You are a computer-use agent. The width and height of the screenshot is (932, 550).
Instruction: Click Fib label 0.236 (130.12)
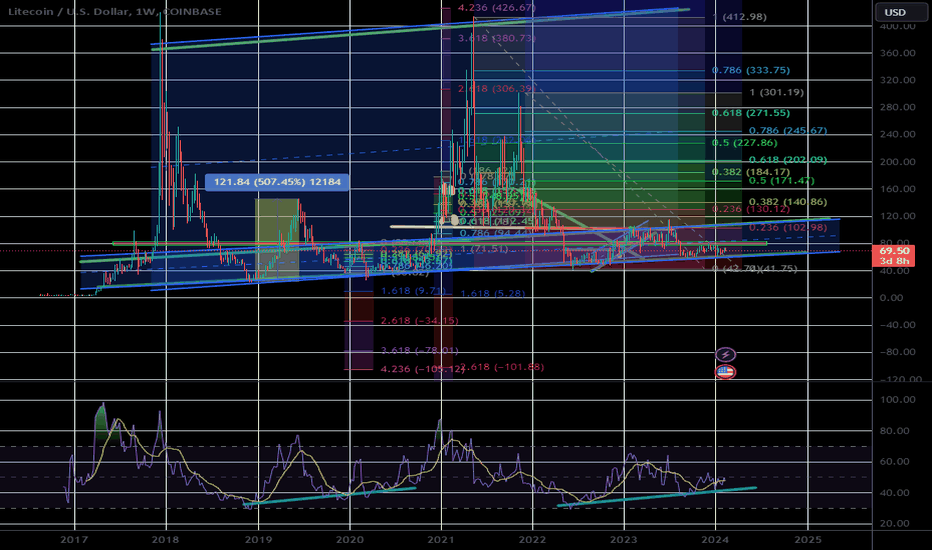point(751,209)
